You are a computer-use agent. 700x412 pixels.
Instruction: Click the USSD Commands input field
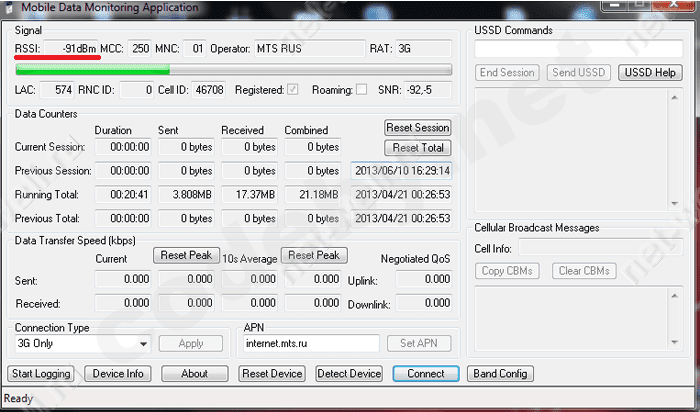click(x=579, y=49)
